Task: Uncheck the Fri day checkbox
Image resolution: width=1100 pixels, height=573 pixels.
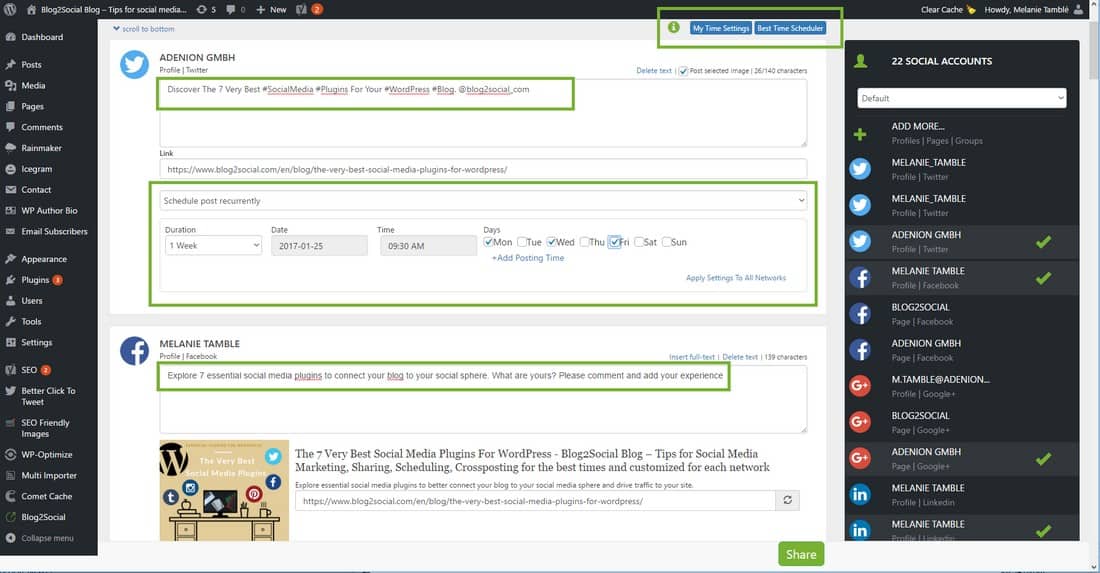Action: pyautogui.click(x=615, y=242)
